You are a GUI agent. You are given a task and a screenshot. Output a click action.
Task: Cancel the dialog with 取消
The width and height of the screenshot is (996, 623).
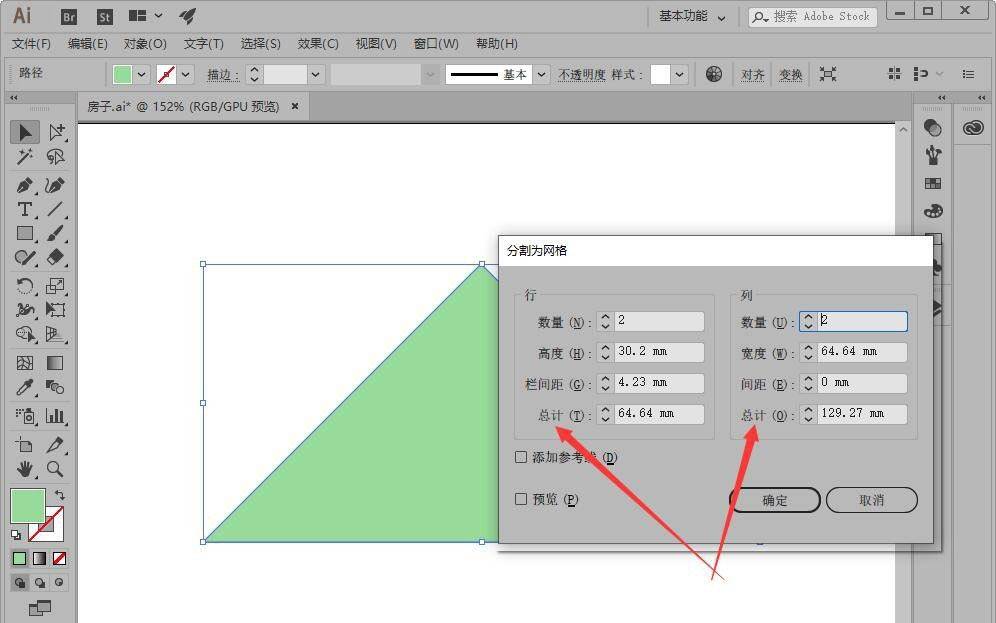pos(872,500)
